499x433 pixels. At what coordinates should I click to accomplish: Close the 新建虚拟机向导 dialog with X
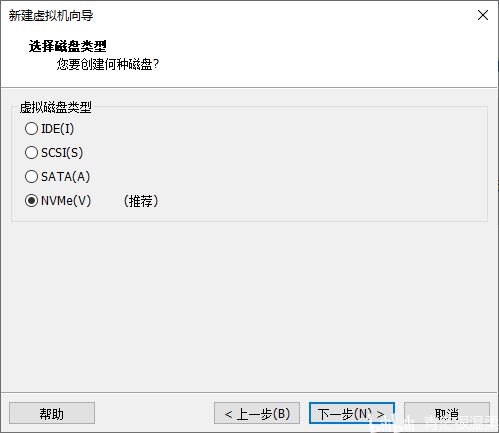click(483, 15)
